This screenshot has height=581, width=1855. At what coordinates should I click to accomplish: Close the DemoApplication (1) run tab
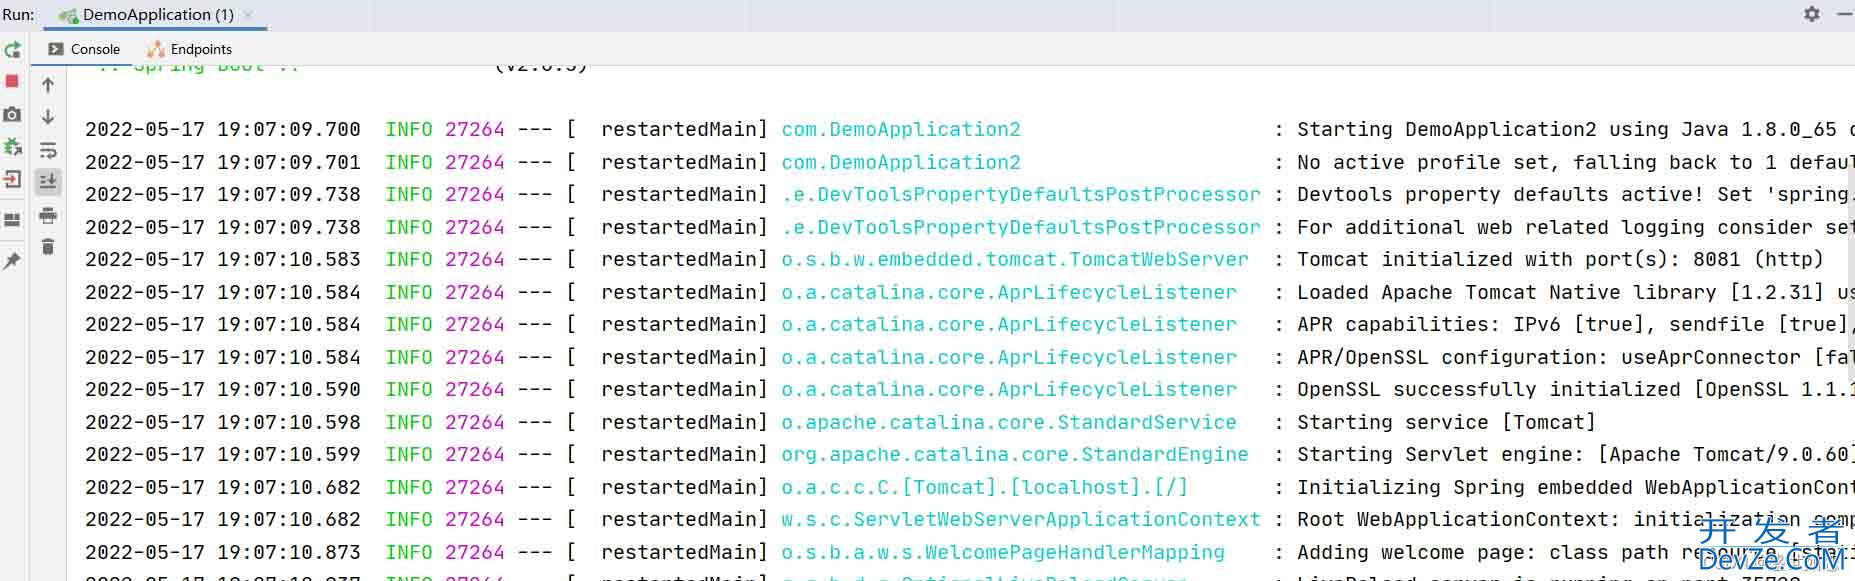coord(248,15)
